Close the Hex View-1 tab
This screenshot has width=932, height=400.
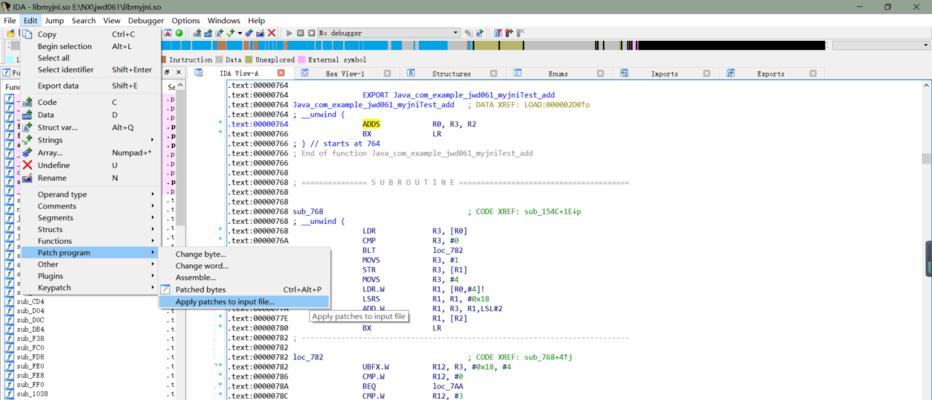coord(387,74)
